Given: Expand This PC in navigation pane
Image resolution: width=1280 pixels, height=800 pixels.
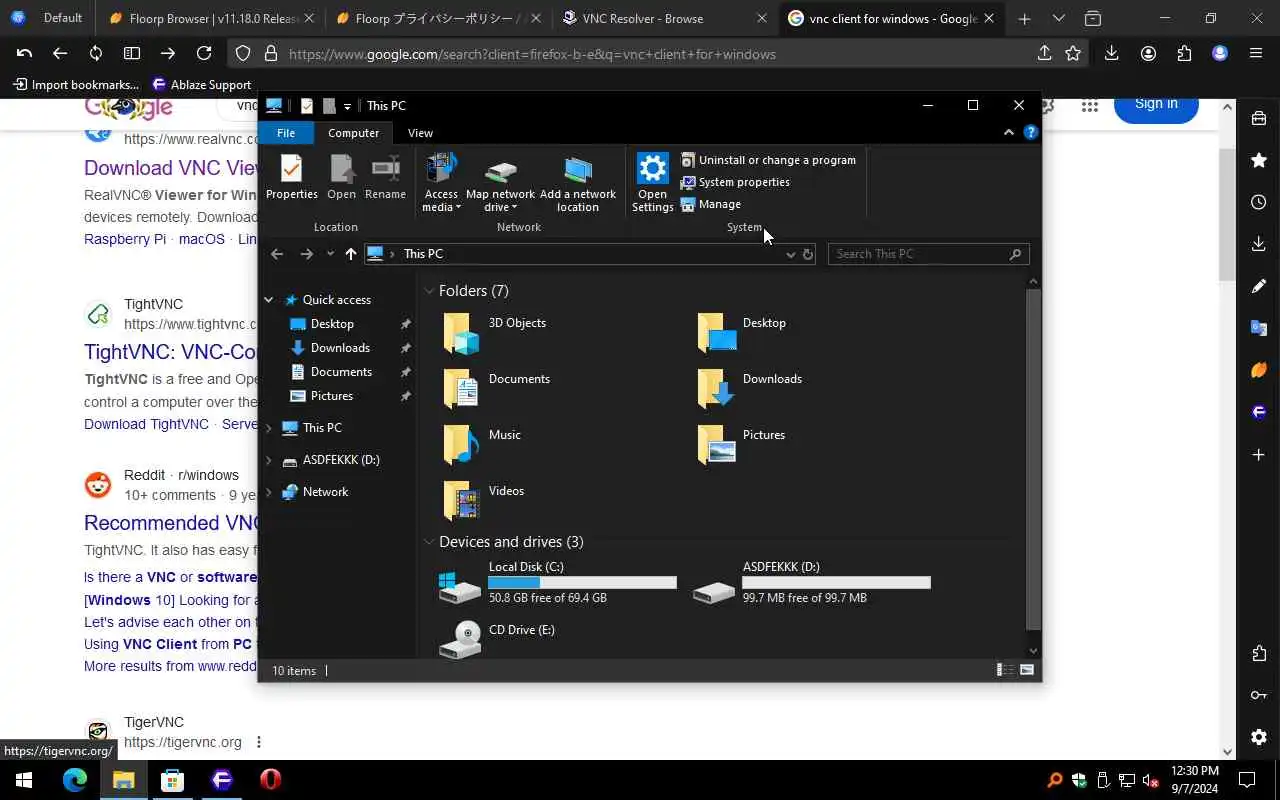Looking at the screenshot, I should (x=269, y=428).
